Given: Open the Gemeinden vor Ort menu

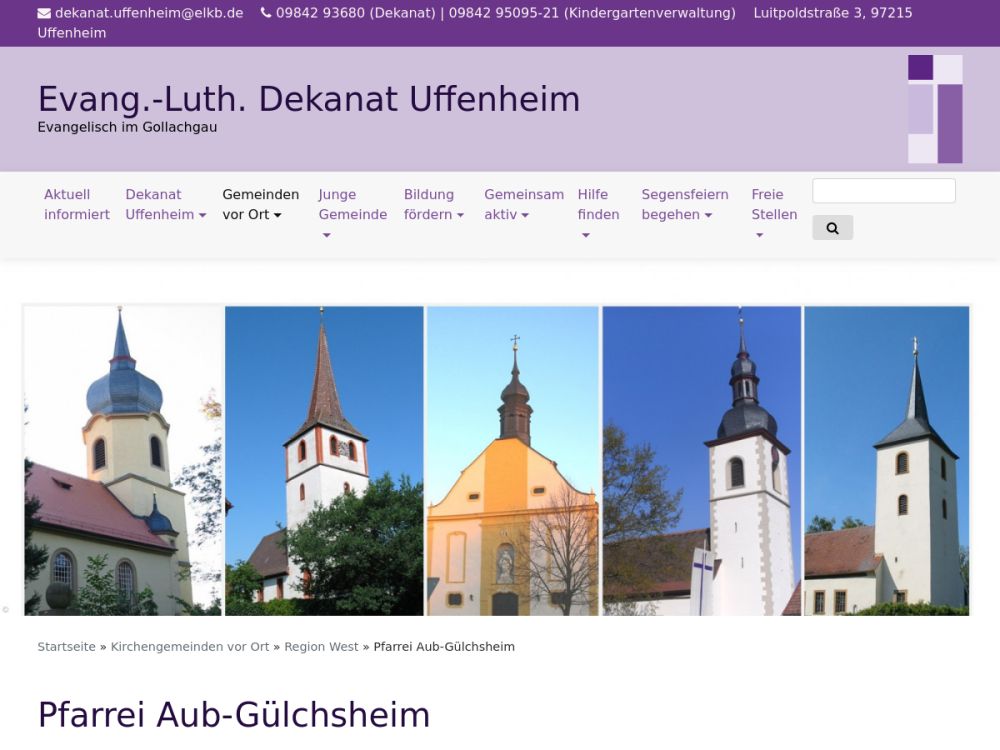Looking at the screenshot, I should (260, 204).
